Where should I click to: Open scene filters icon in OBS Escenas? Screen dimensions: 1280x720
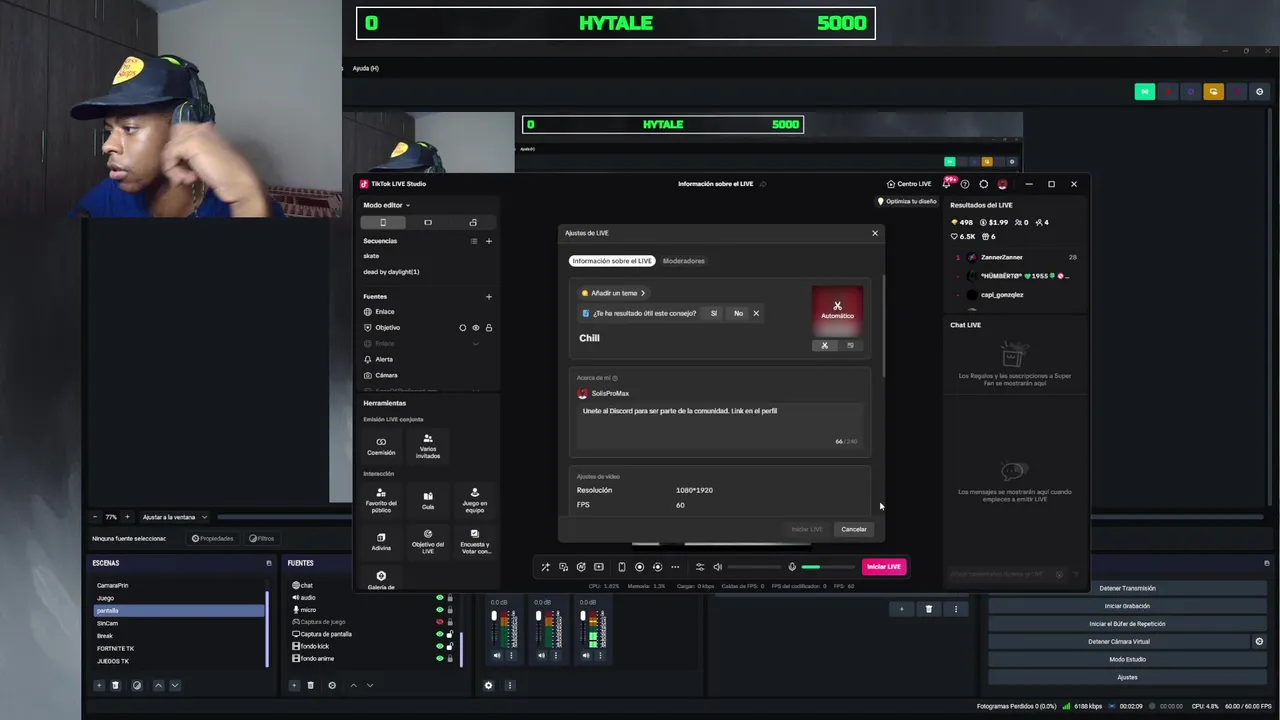point(137,685)
